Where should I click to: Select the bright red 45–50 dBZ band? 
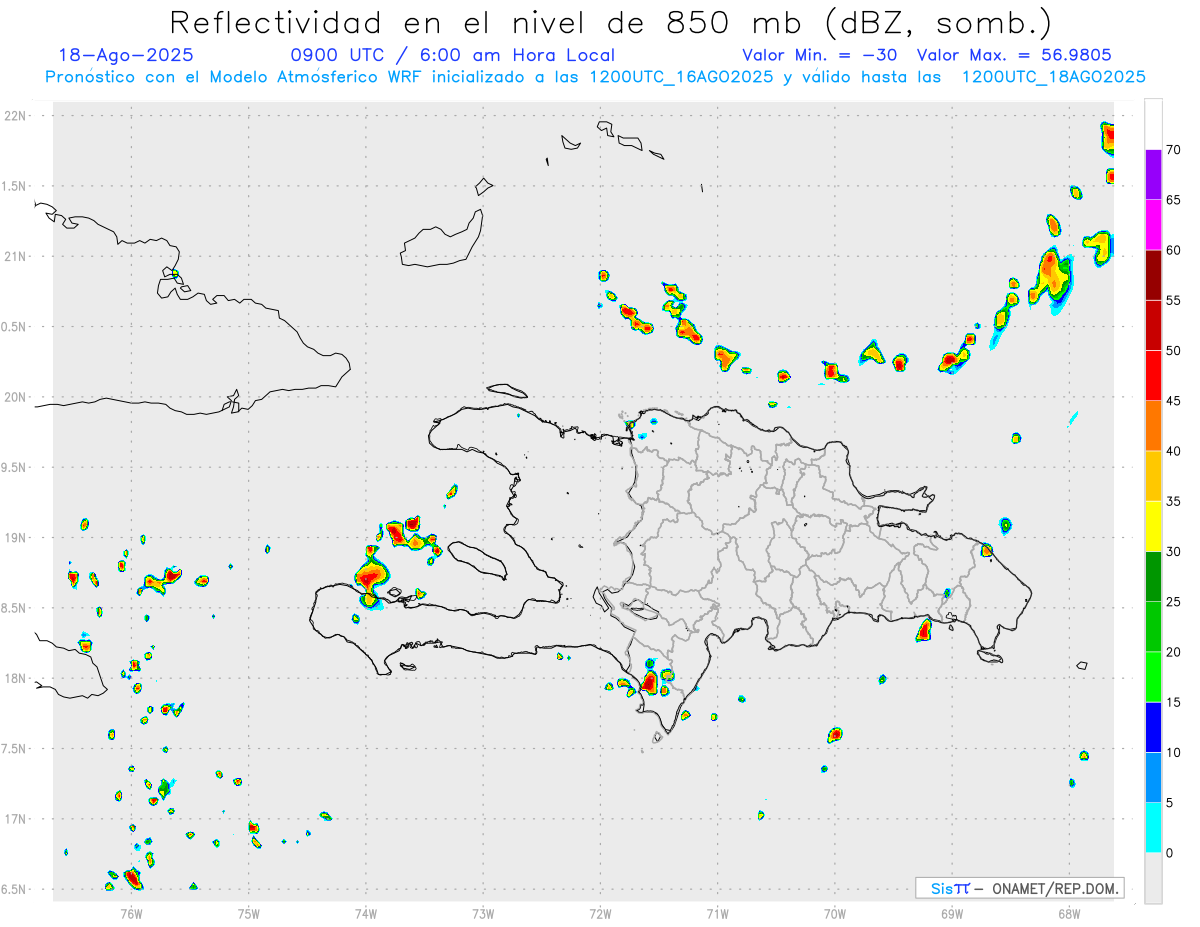[x=1153, y=376]
